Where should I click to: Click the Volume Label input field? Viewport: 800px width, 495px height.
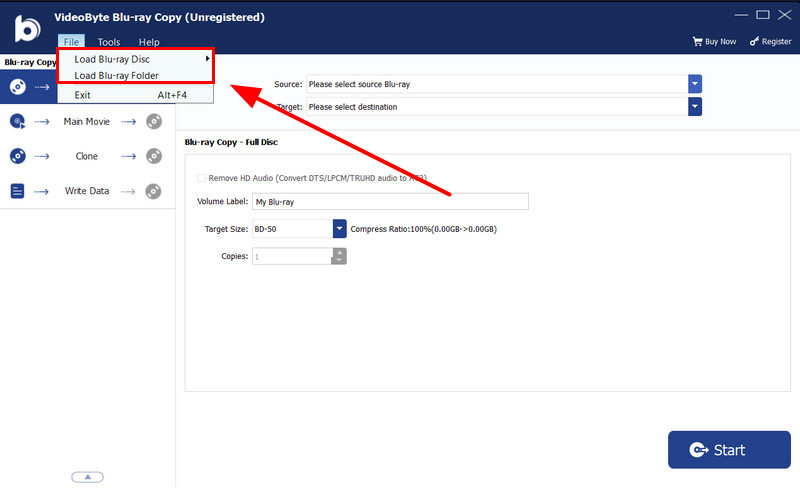tap(390, 202)
